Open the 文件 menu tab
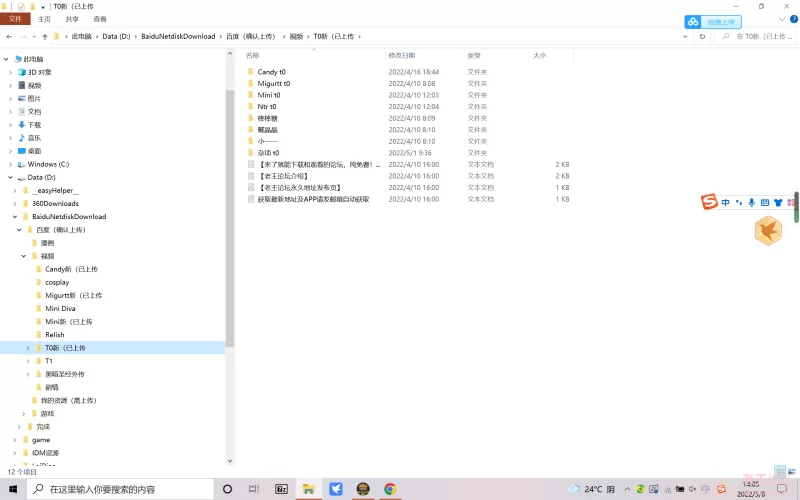Viewport: 800px width, 500px height. (x=15, y=19)
